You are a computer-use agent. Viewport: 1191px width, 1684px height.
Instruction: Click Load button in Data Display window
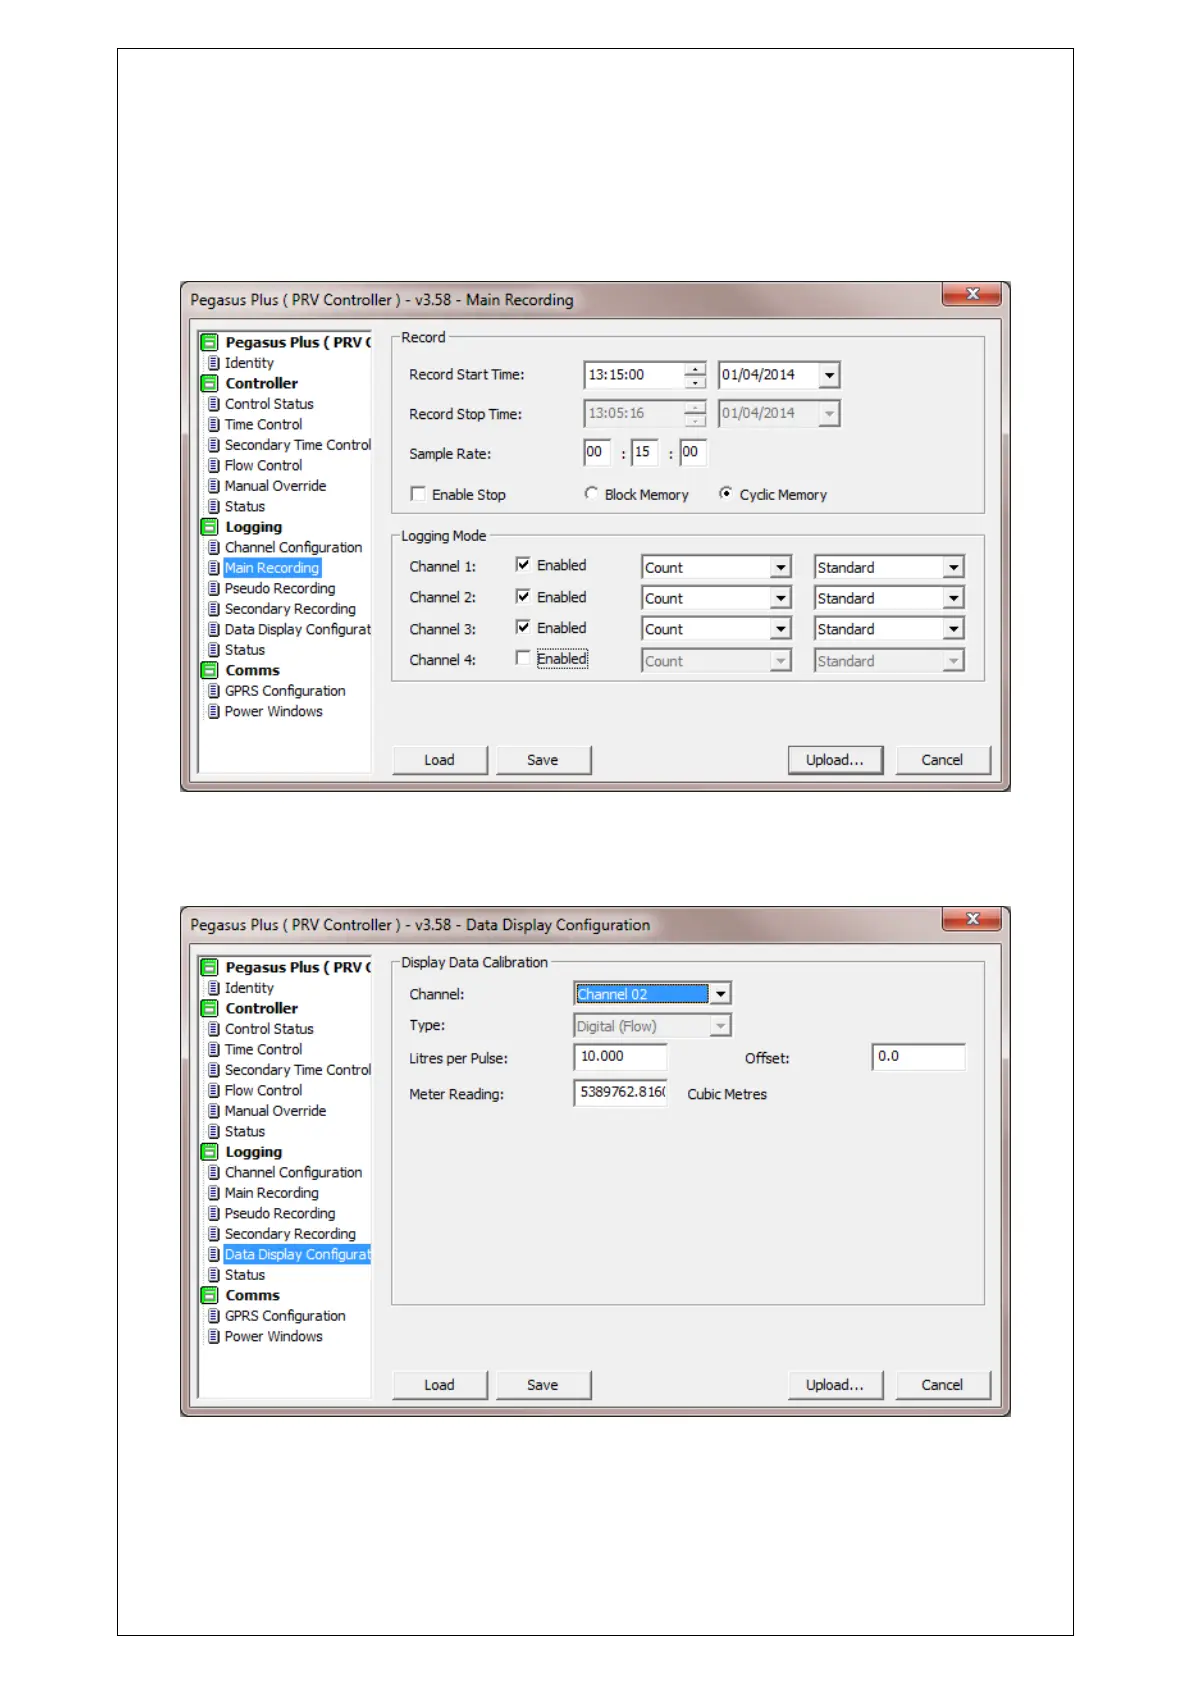pos(439,1385)
